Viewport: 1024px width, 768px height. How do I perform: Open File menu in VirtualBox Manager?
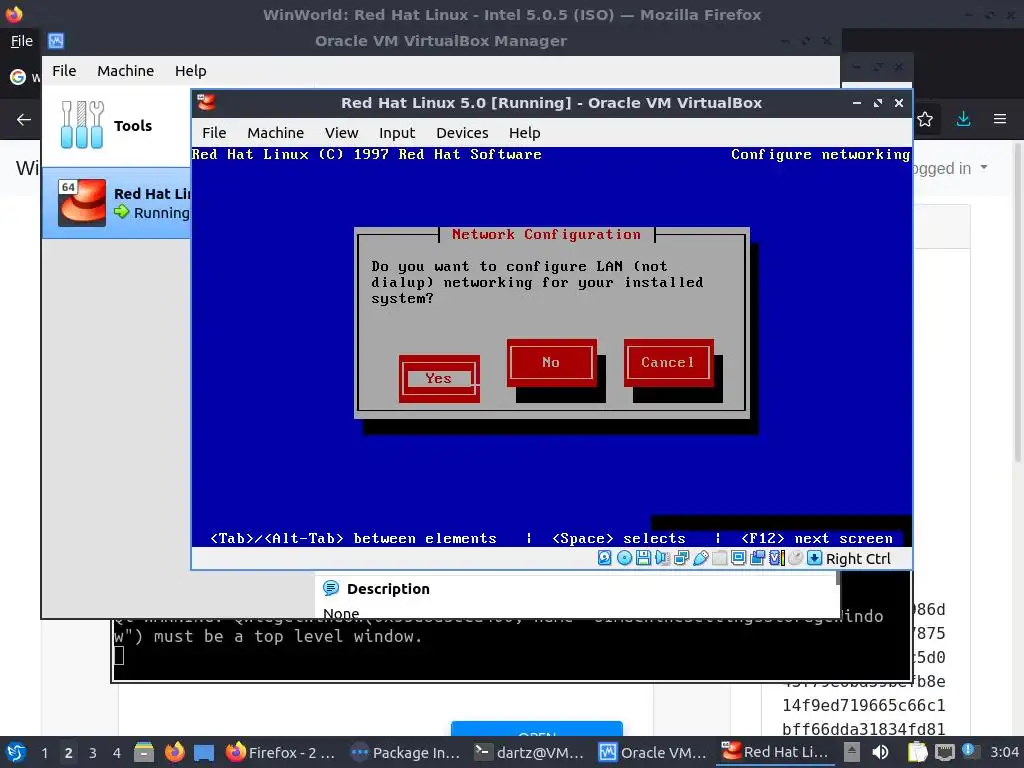pyautogui.click(x=64, y=71)
